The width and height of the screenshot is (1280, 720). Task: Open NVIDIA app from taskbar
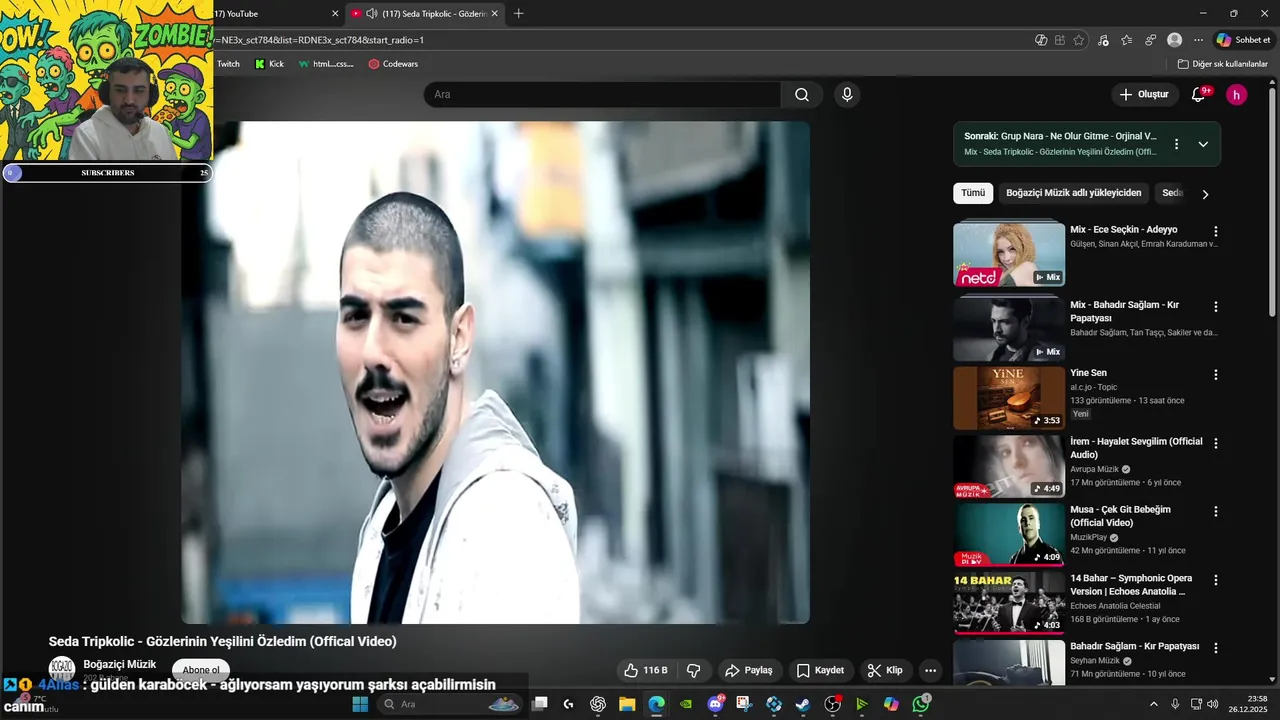point(686,704)
